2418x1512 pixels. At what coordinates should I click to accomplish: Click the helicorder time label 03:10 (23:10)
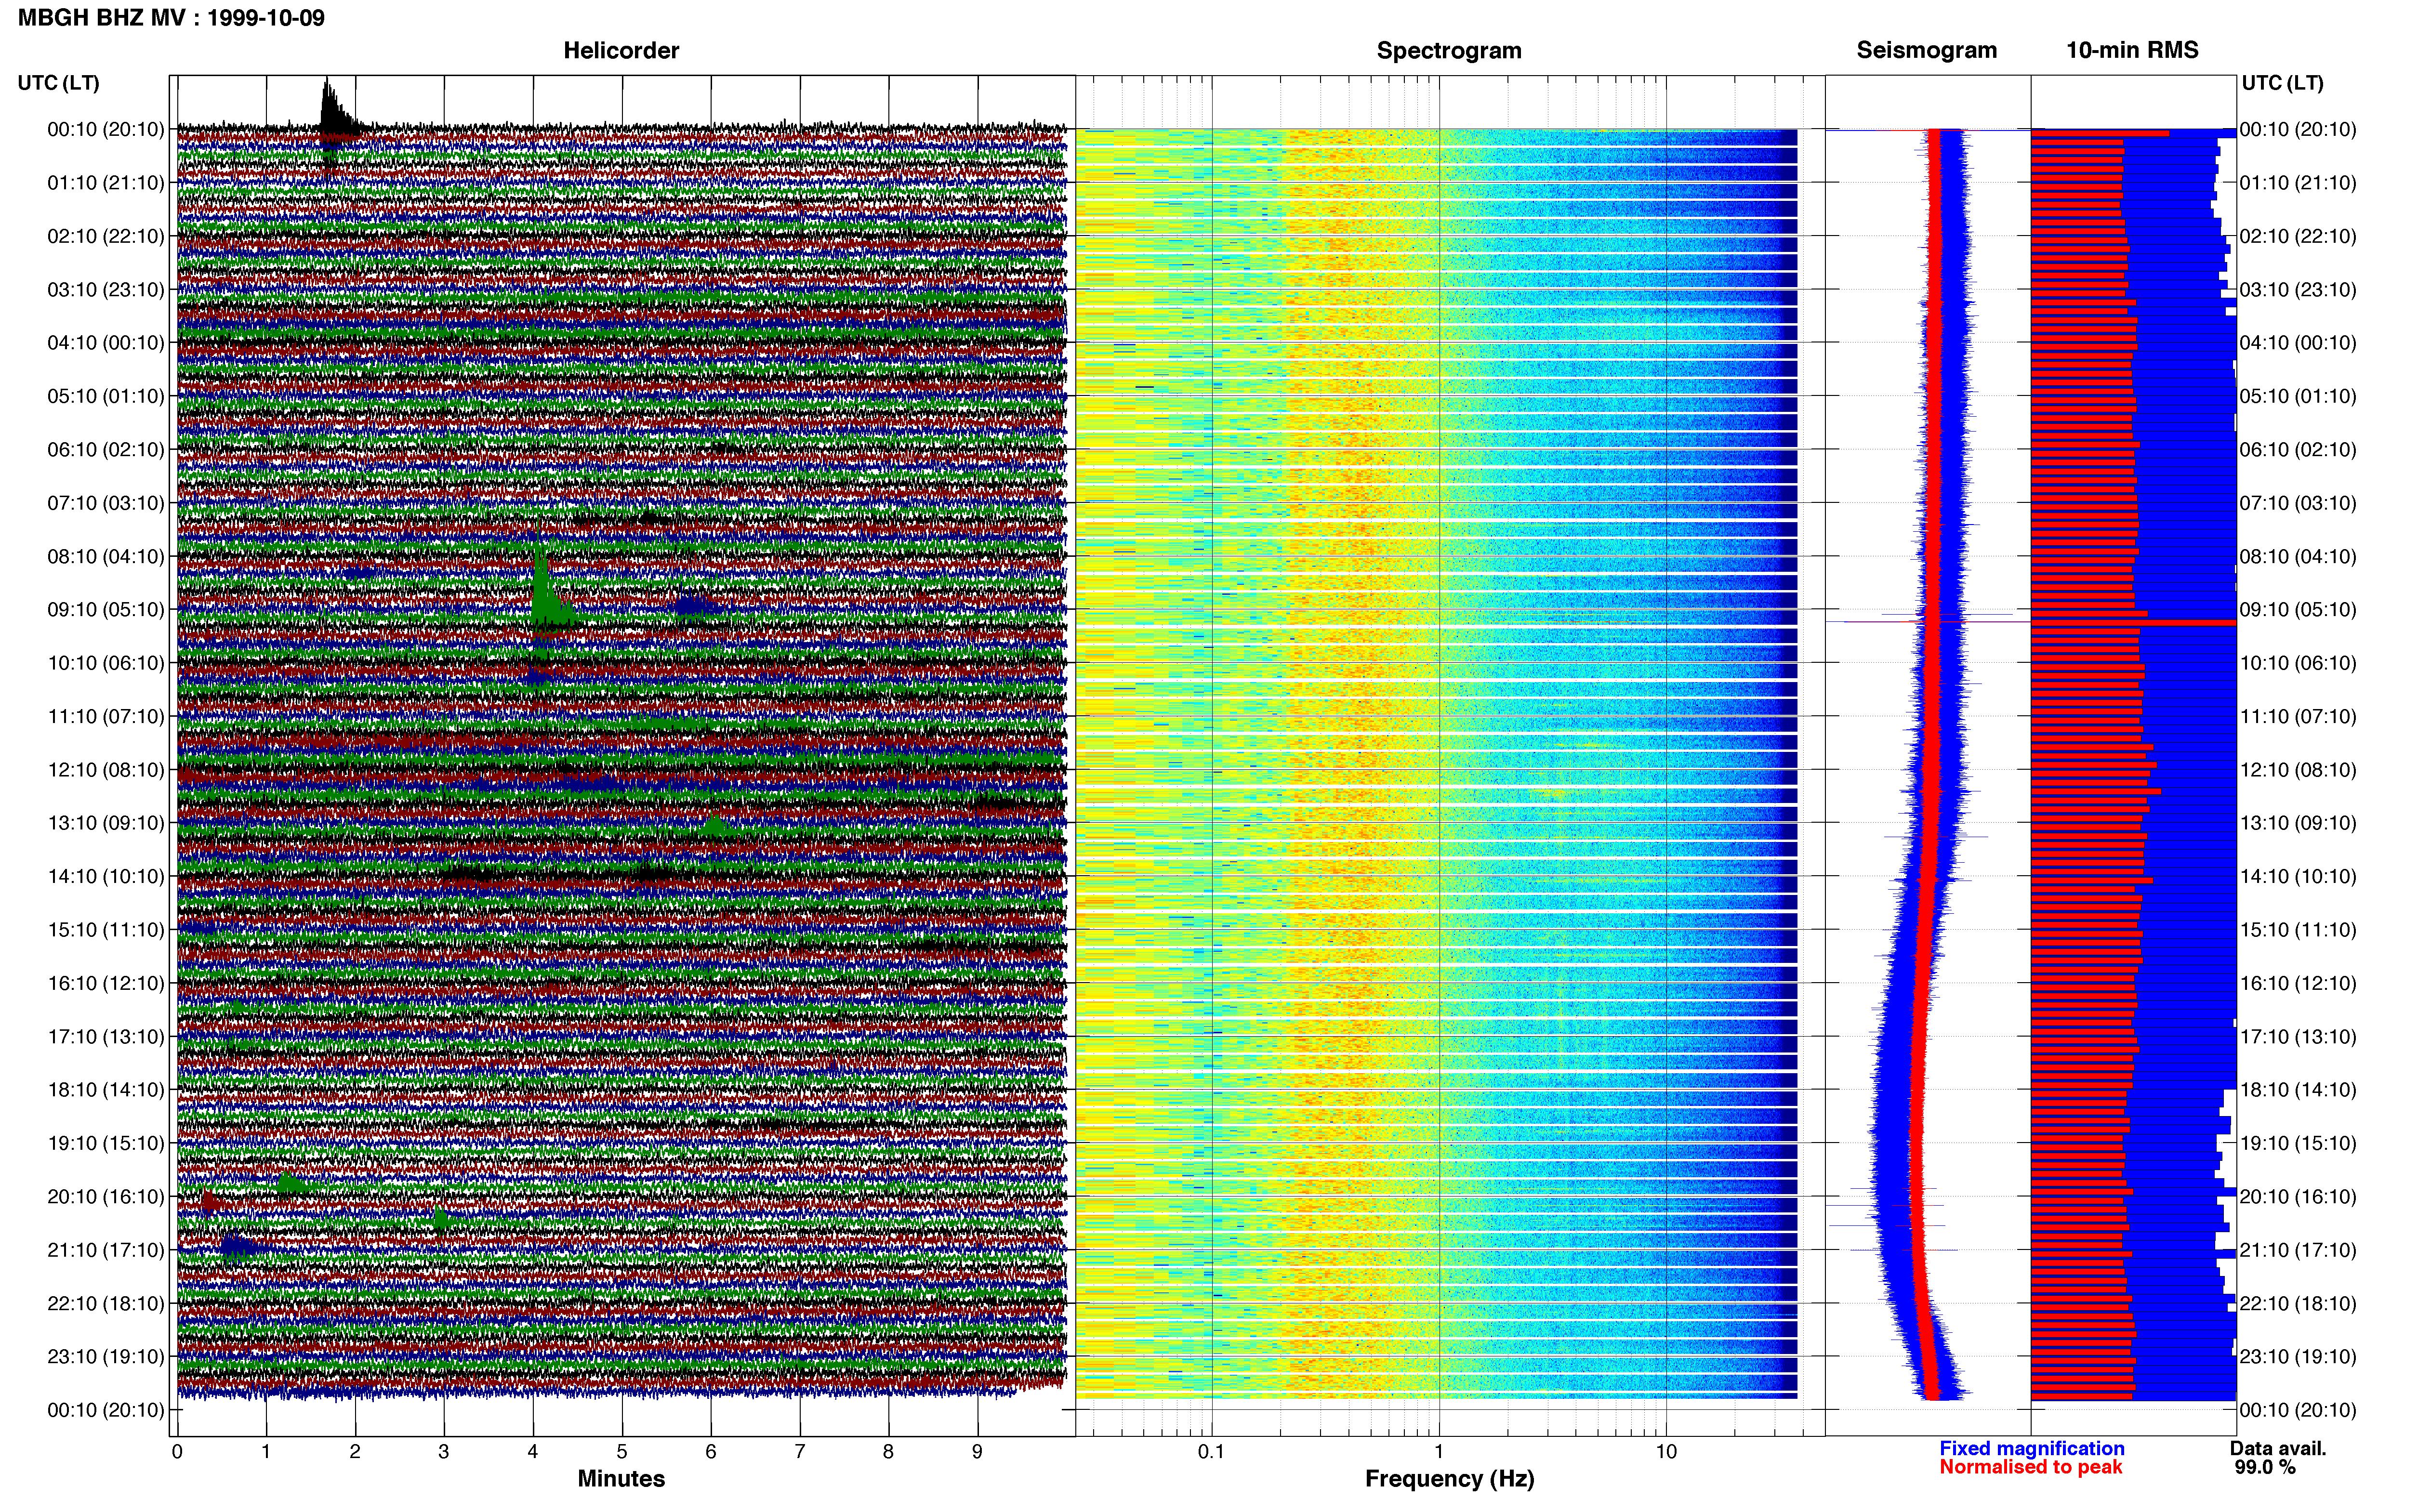point(106,290)
